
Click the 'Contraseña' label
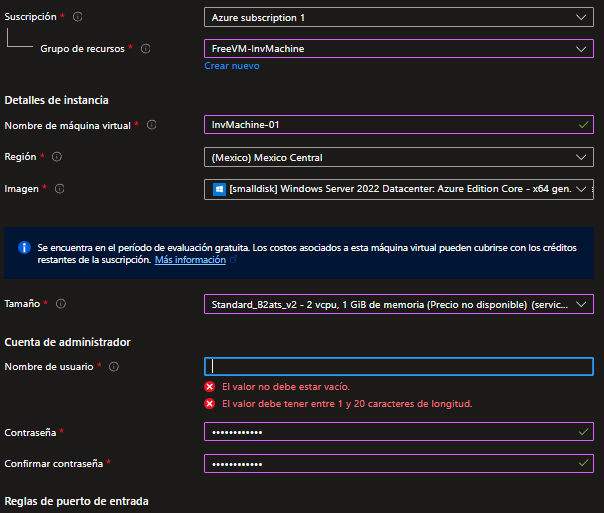(x=30, y=433)
